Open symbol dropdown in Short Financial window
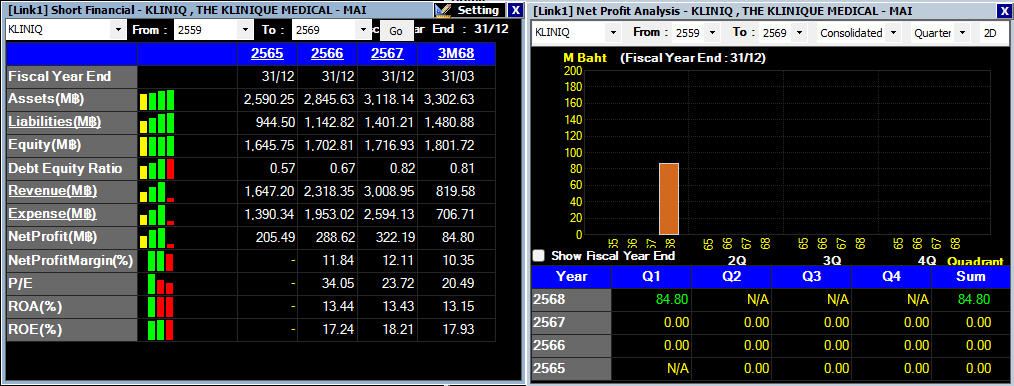Screen dimensions: 1014x386 [x=118, y=30]
